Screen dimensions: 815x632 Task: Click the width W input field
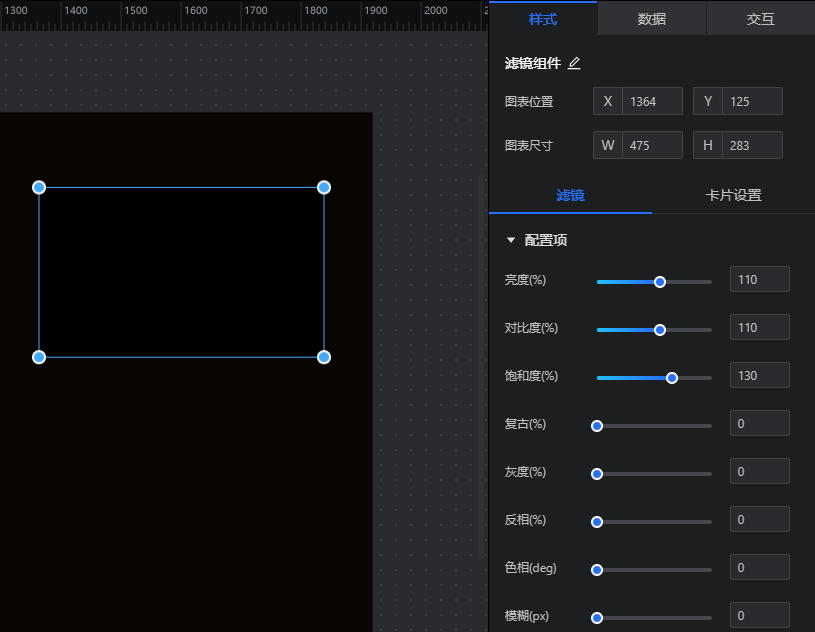click(x=651, y=145)
